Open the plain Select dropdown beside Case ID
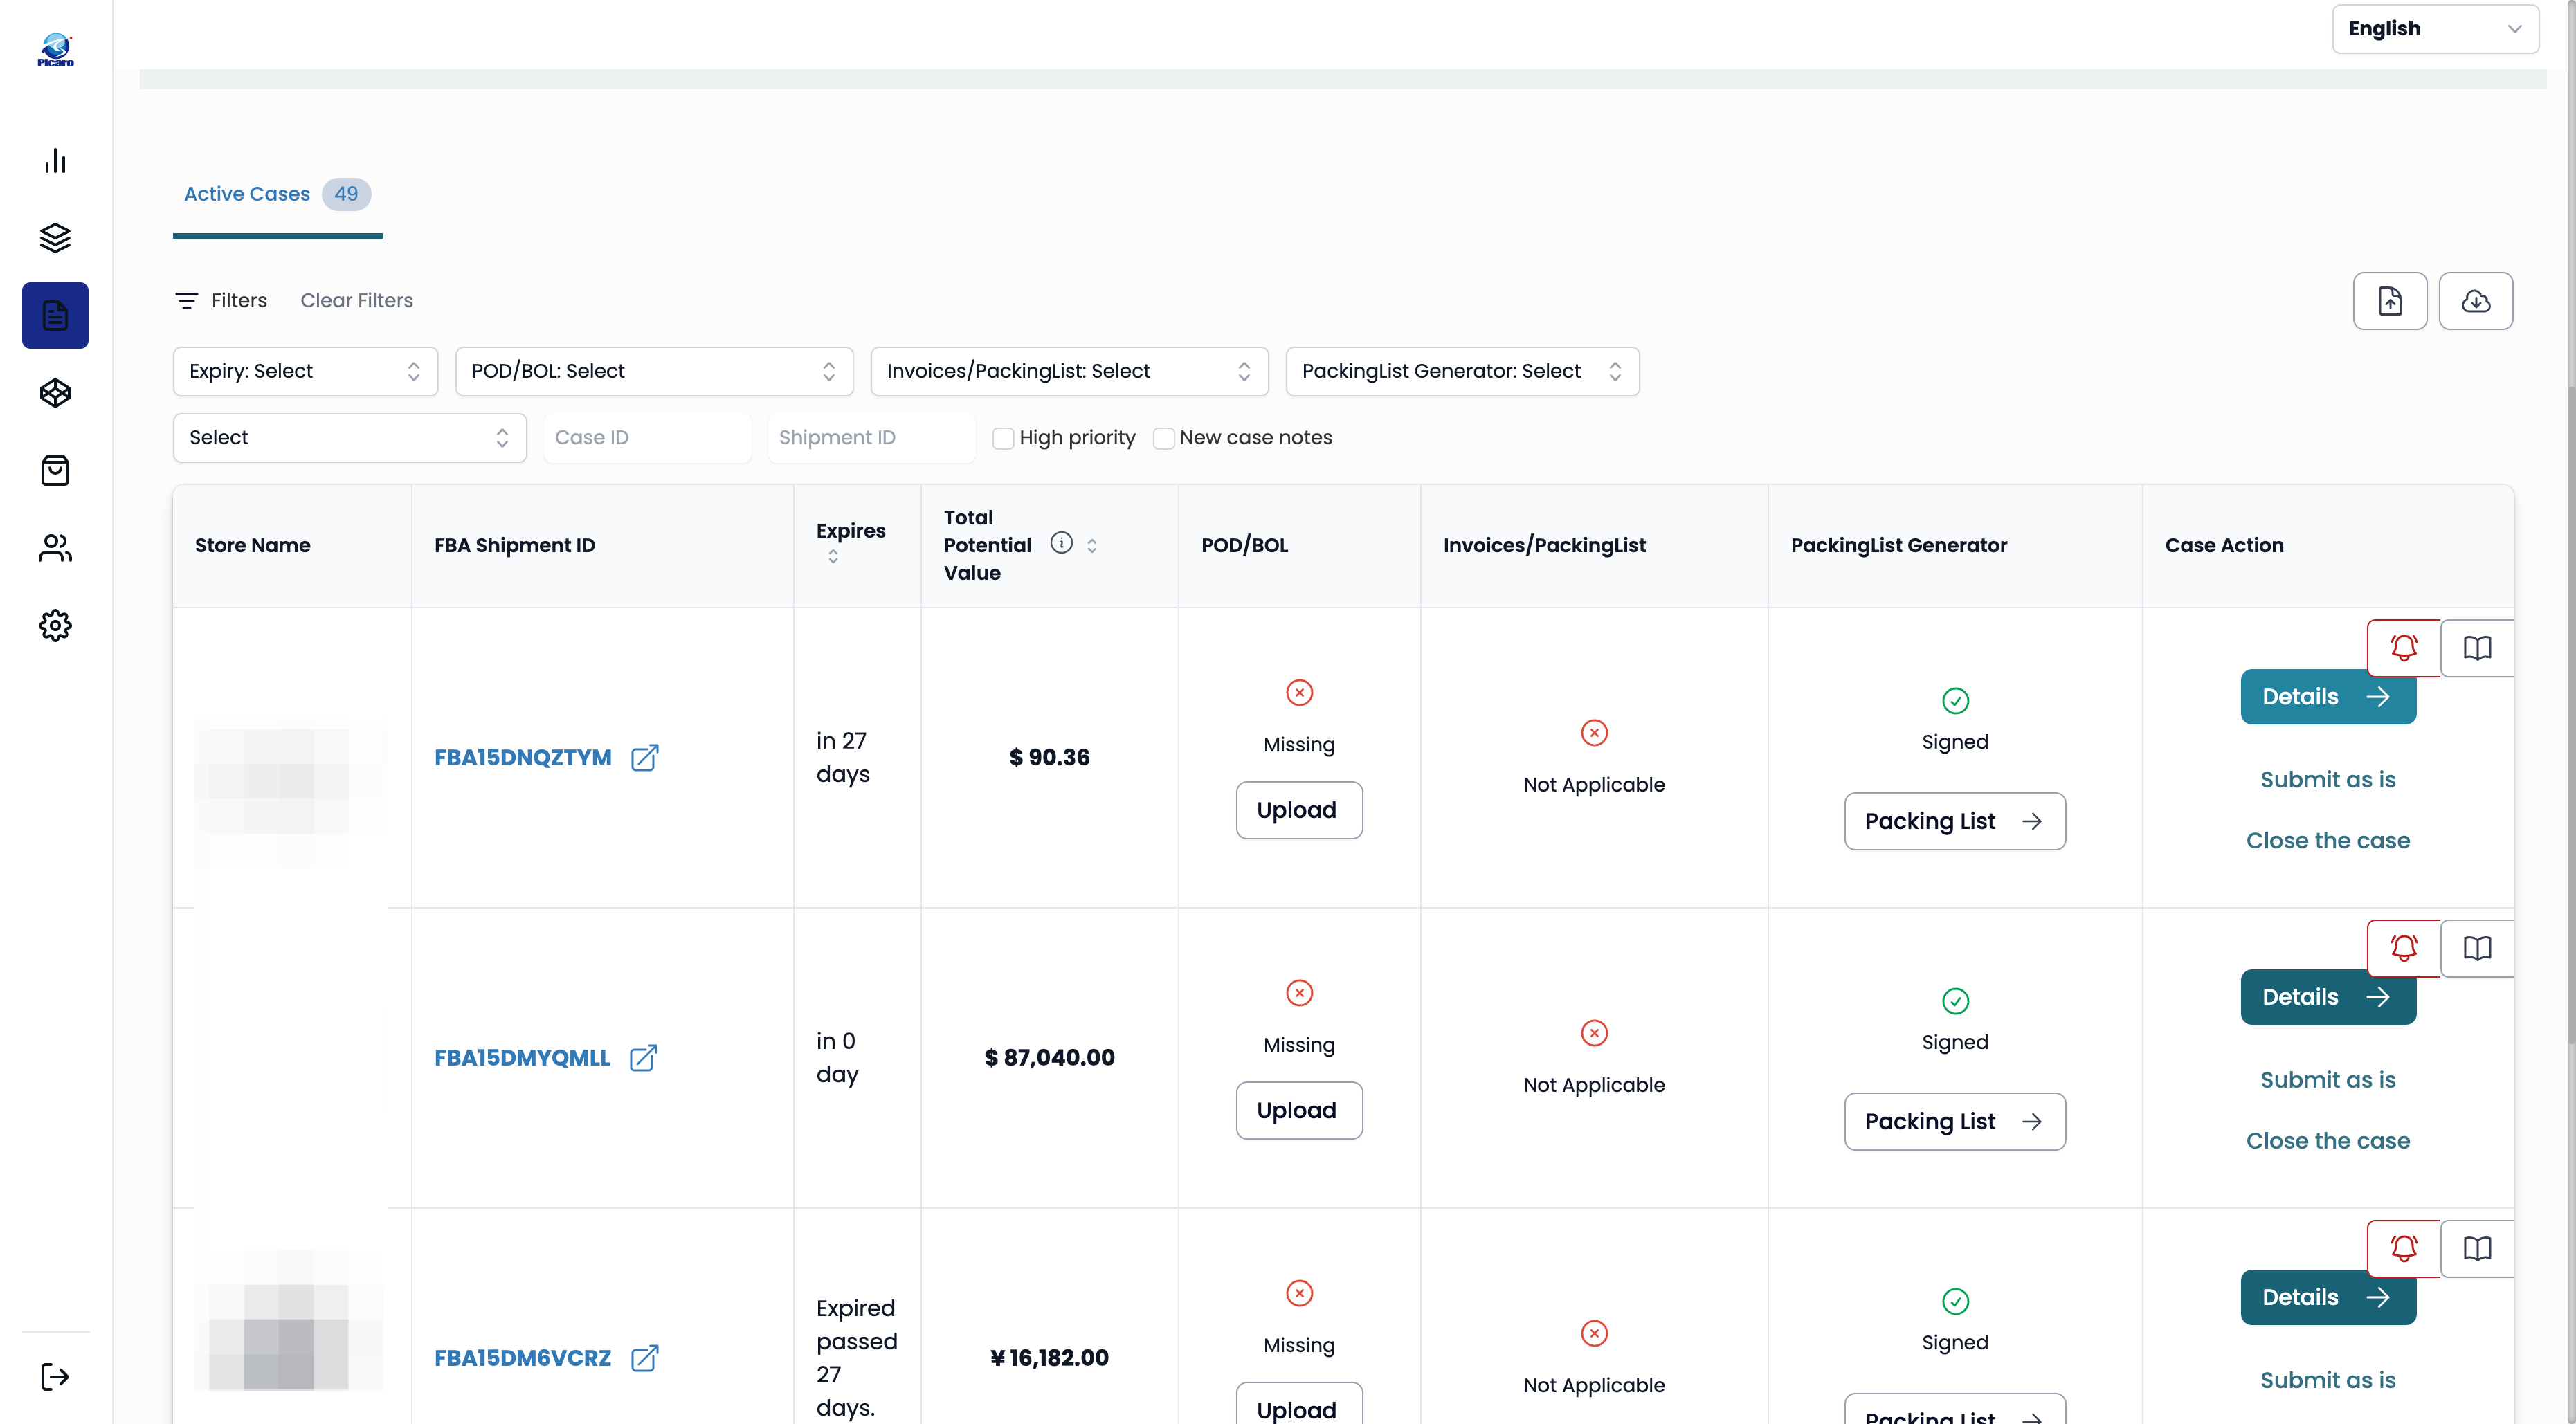2576x1424 pixels. pos(349,438)
